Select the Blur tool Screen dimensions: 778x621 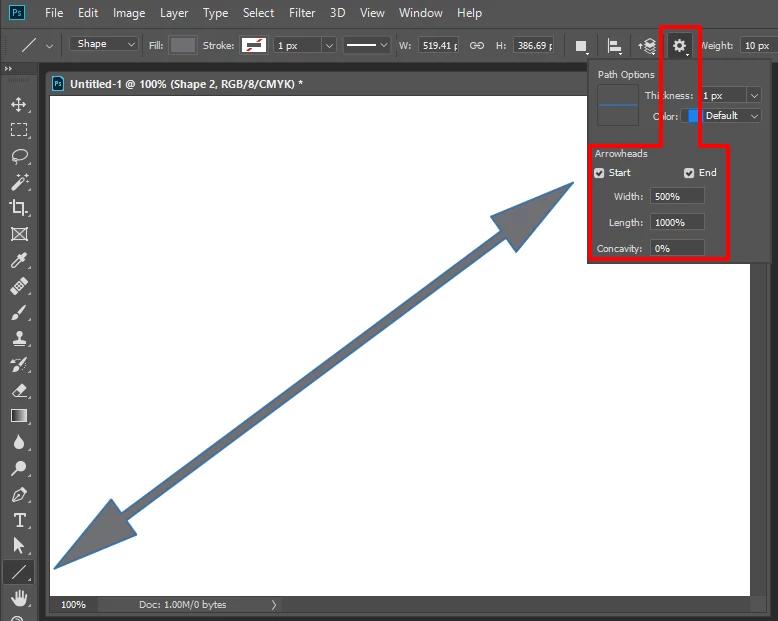click(x=19, y=442)
